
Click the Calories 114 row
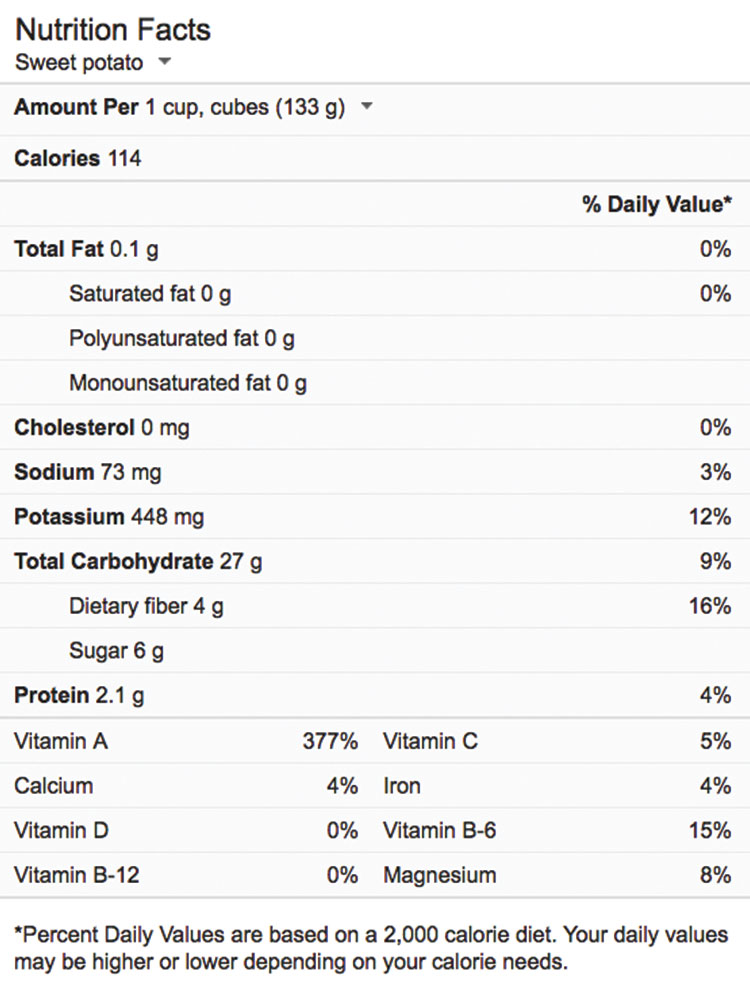[78, 158]
